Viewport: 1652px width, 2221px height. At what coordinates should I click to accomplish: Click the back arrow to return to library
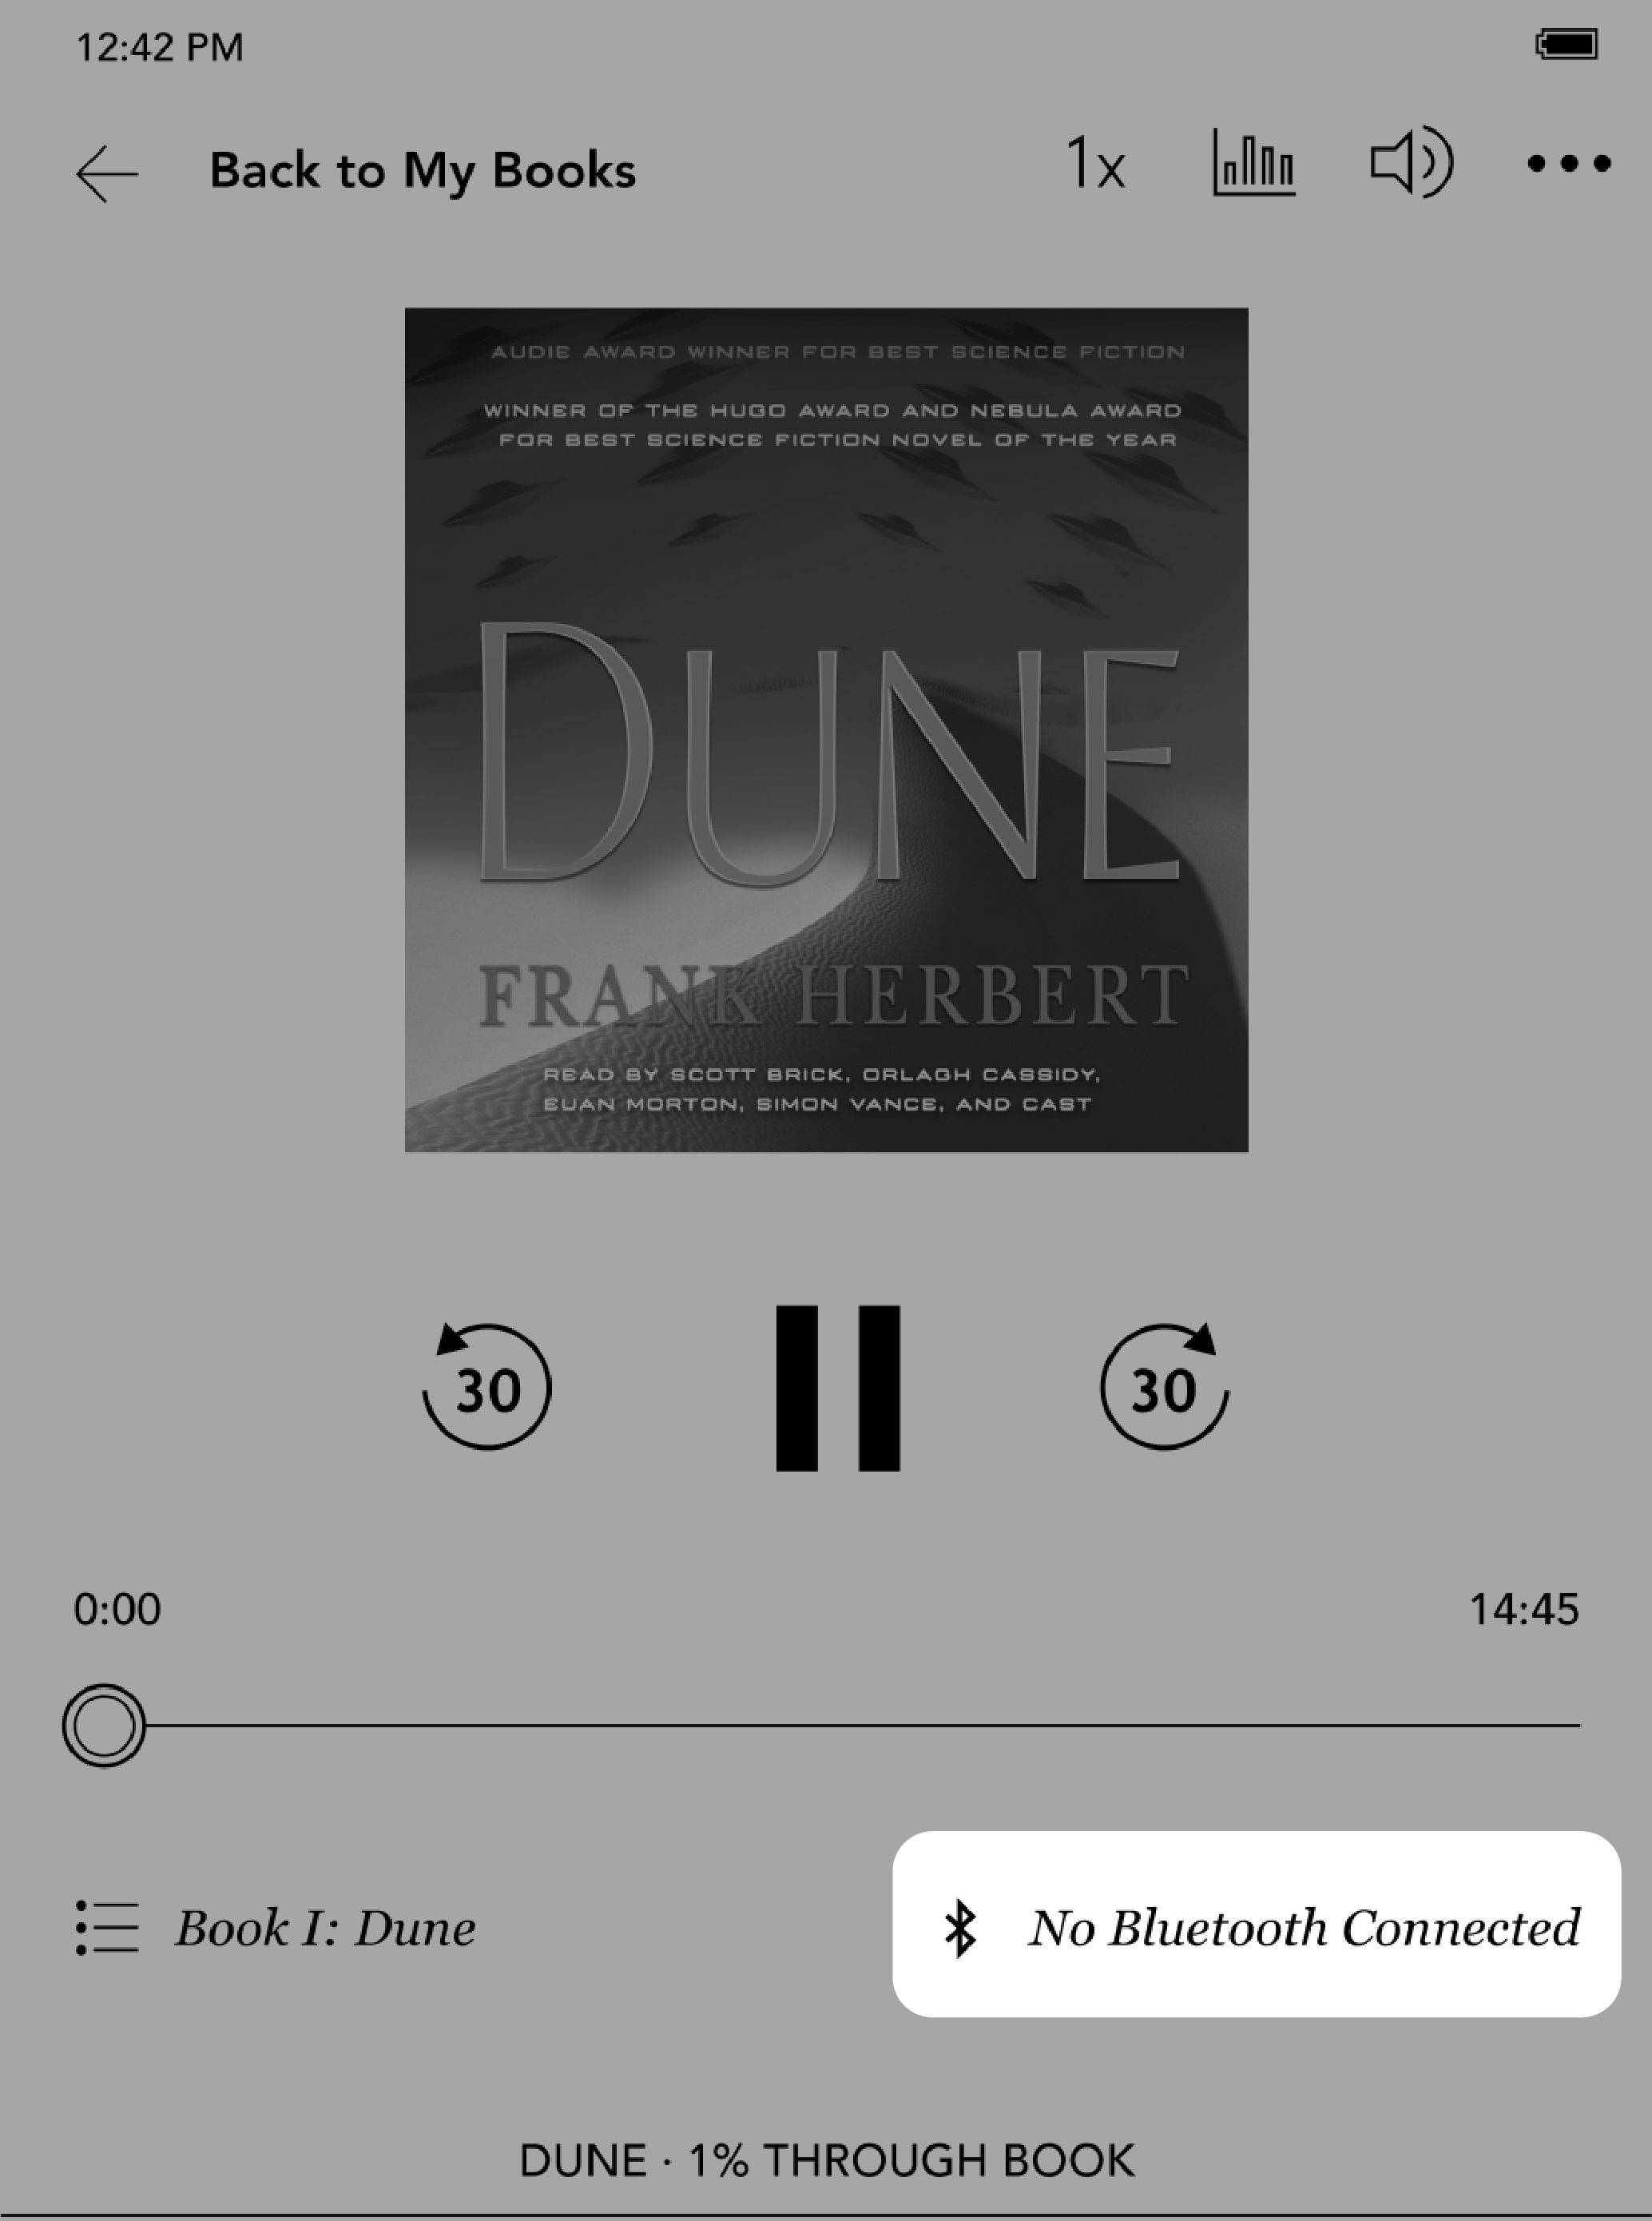[108, 169]
